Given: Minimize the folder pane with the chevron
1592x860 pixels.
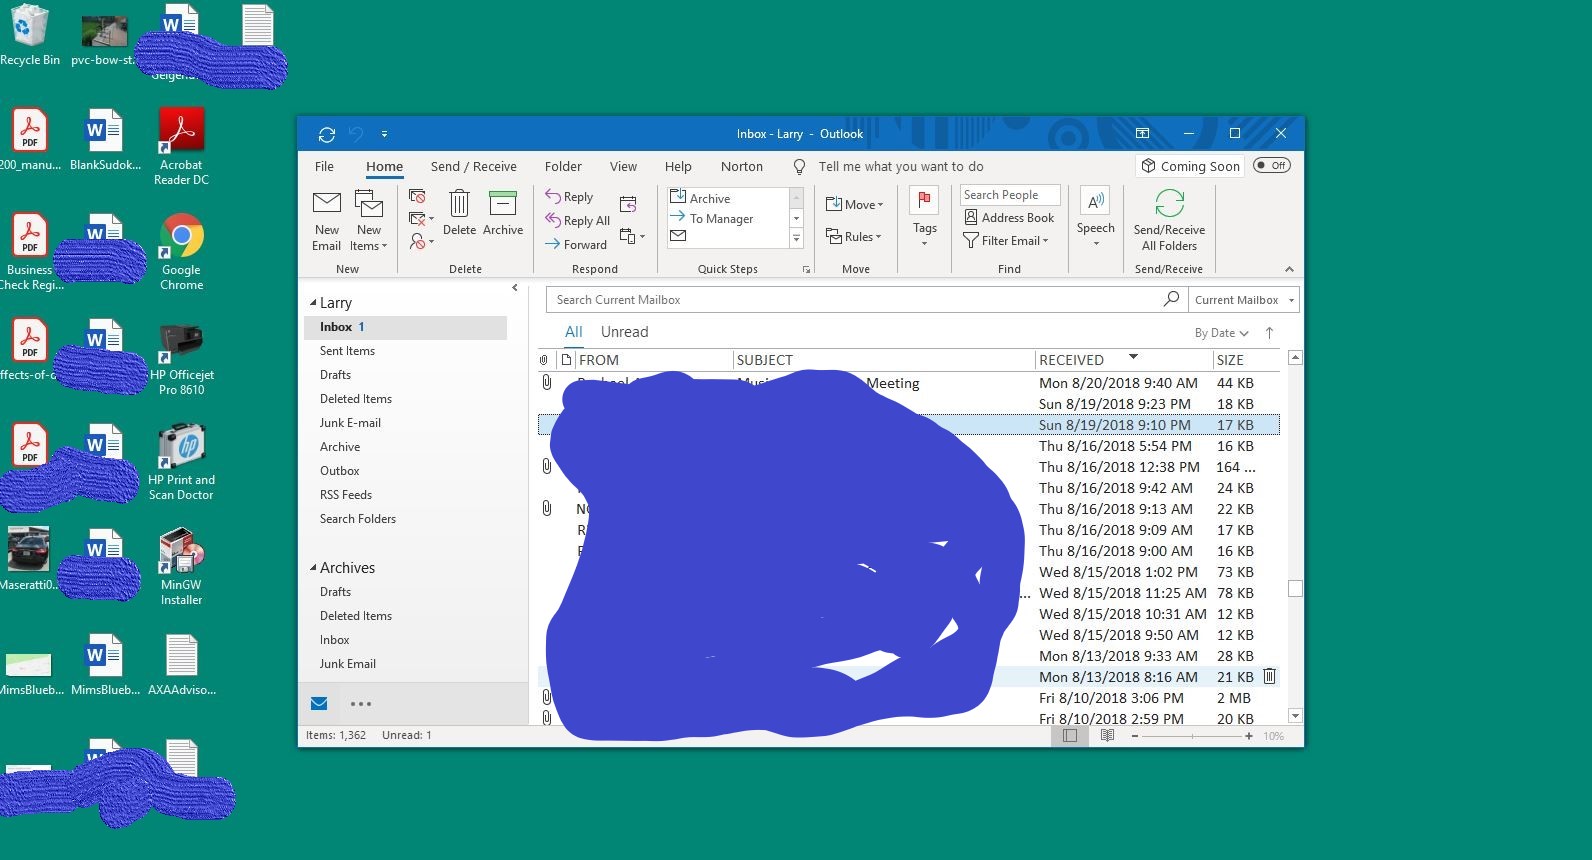Looking at the screenshot, I should tap(515, 288).
